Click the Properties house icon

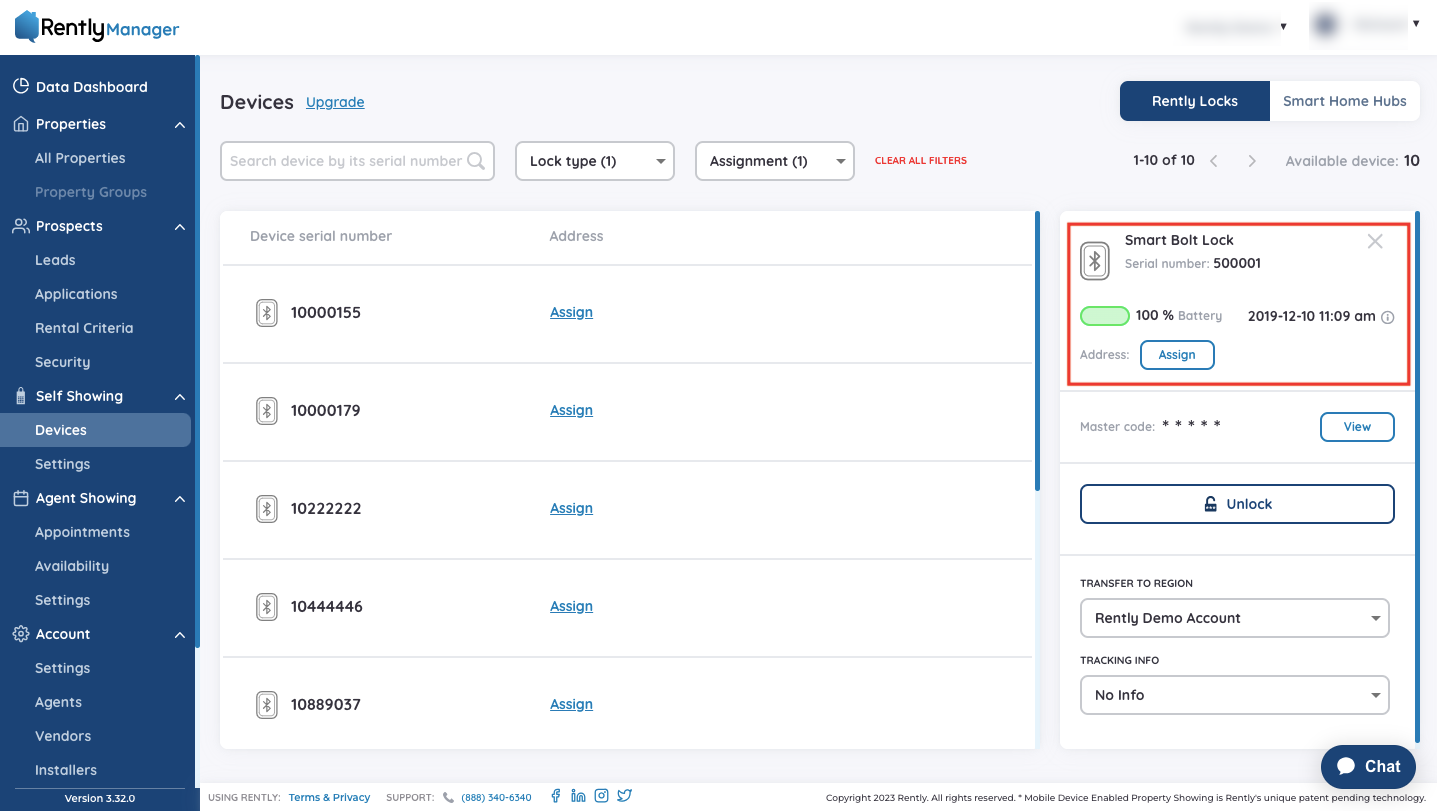[20, 124]
